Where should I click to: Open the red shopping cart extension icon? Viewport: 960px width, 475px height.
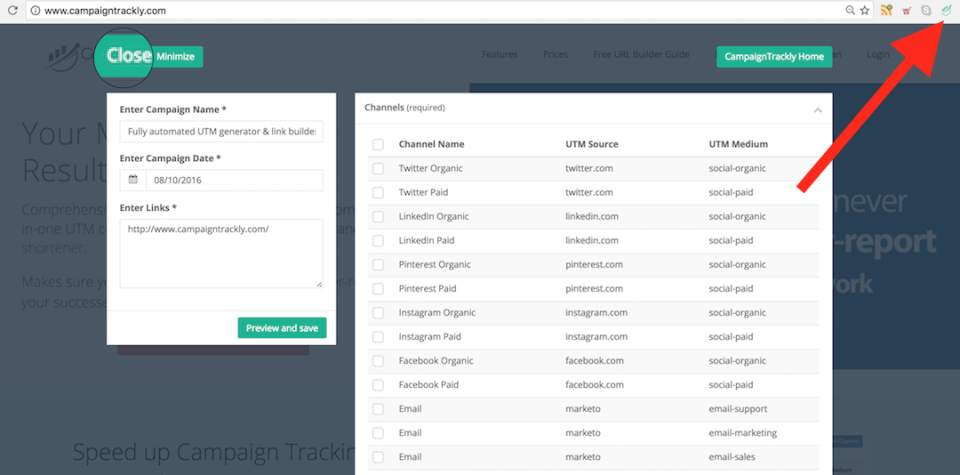[907, 10]
